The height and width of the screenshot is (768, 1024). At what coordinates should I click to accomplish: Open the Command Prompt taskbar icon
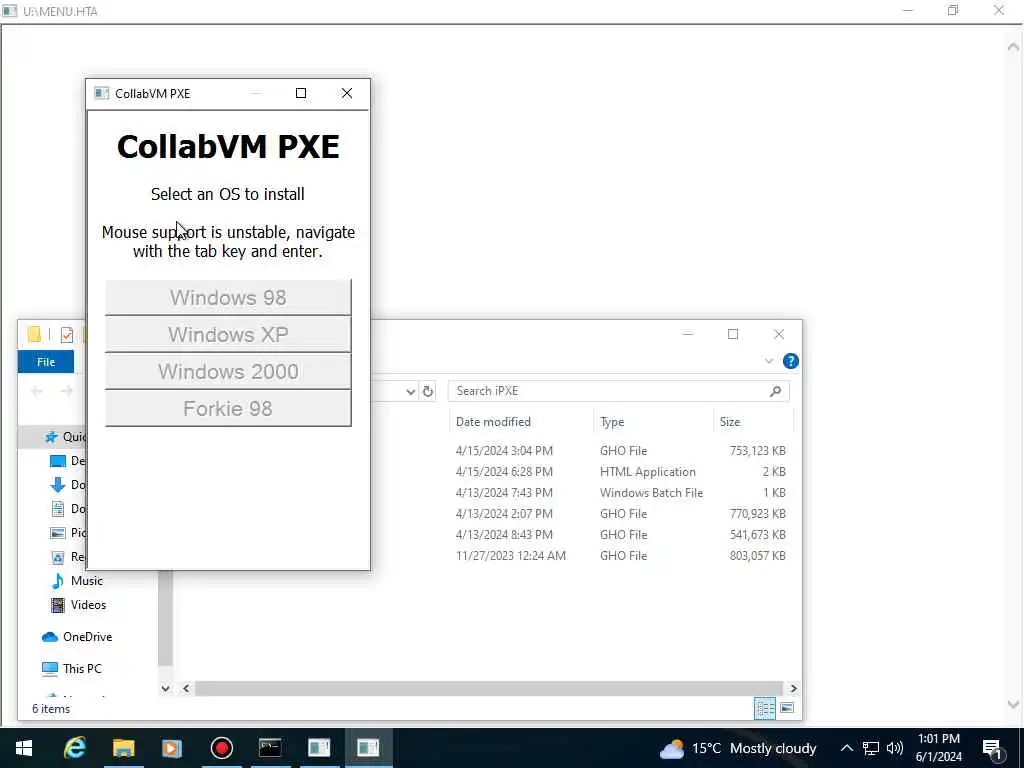point(270,748)
